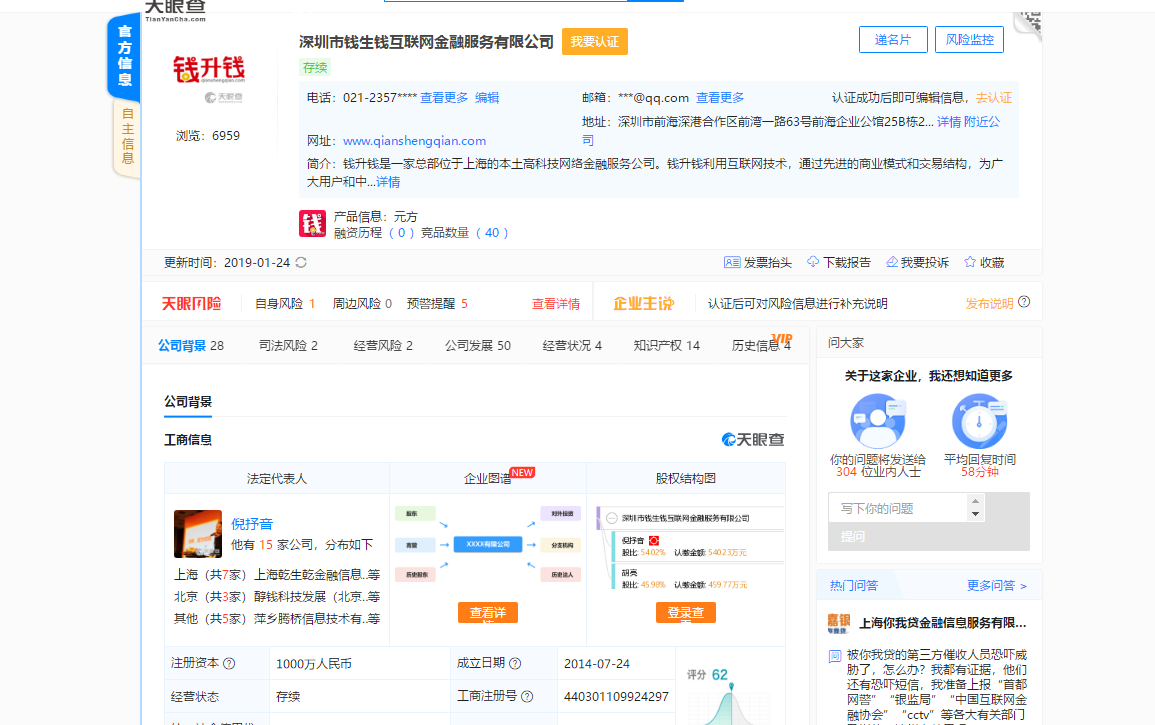Click 查看详情 in the 天眼风险 bar

click(556, 304)
